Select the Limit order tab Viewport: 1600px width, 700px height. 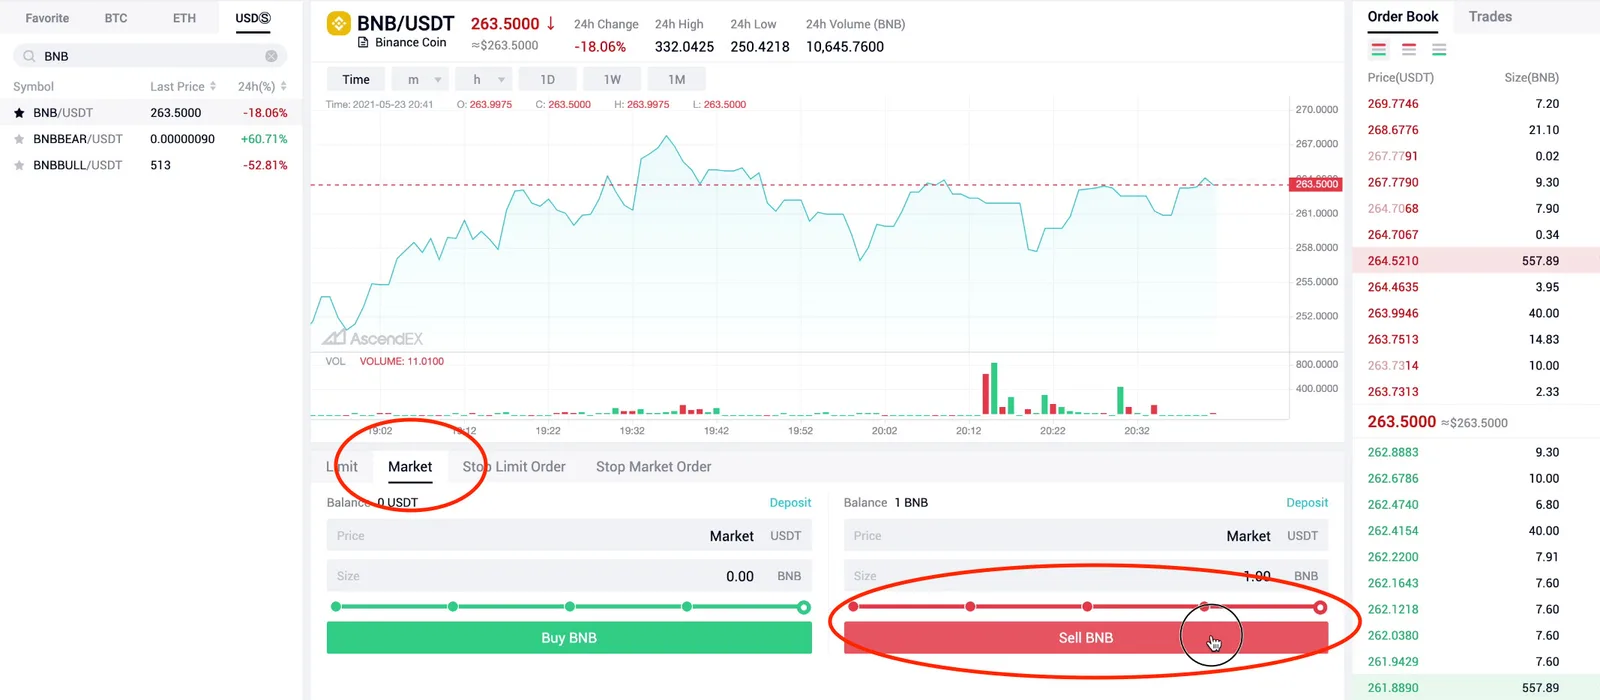tap(342, 467)
